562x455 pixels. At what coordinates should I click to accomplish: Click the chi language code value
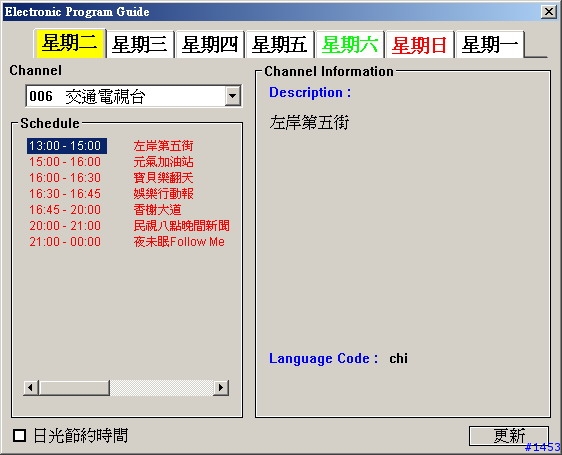click(x=398, y=358)
